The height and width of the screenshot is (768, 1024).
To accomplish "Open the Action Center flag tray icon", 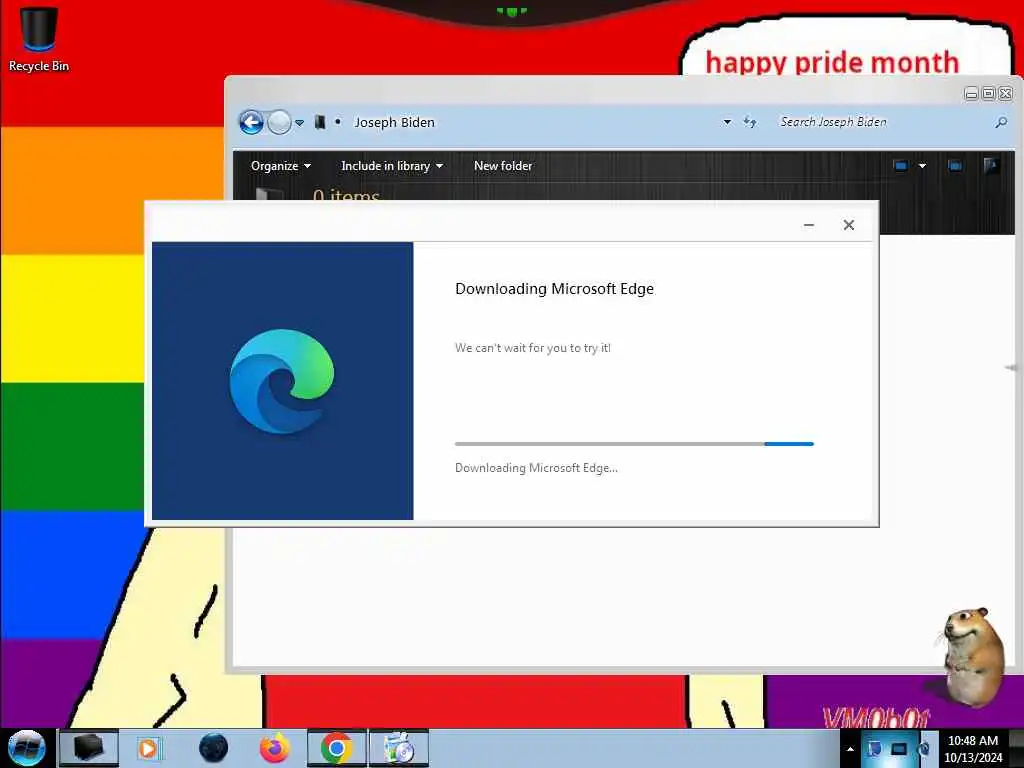I will 874,748.
